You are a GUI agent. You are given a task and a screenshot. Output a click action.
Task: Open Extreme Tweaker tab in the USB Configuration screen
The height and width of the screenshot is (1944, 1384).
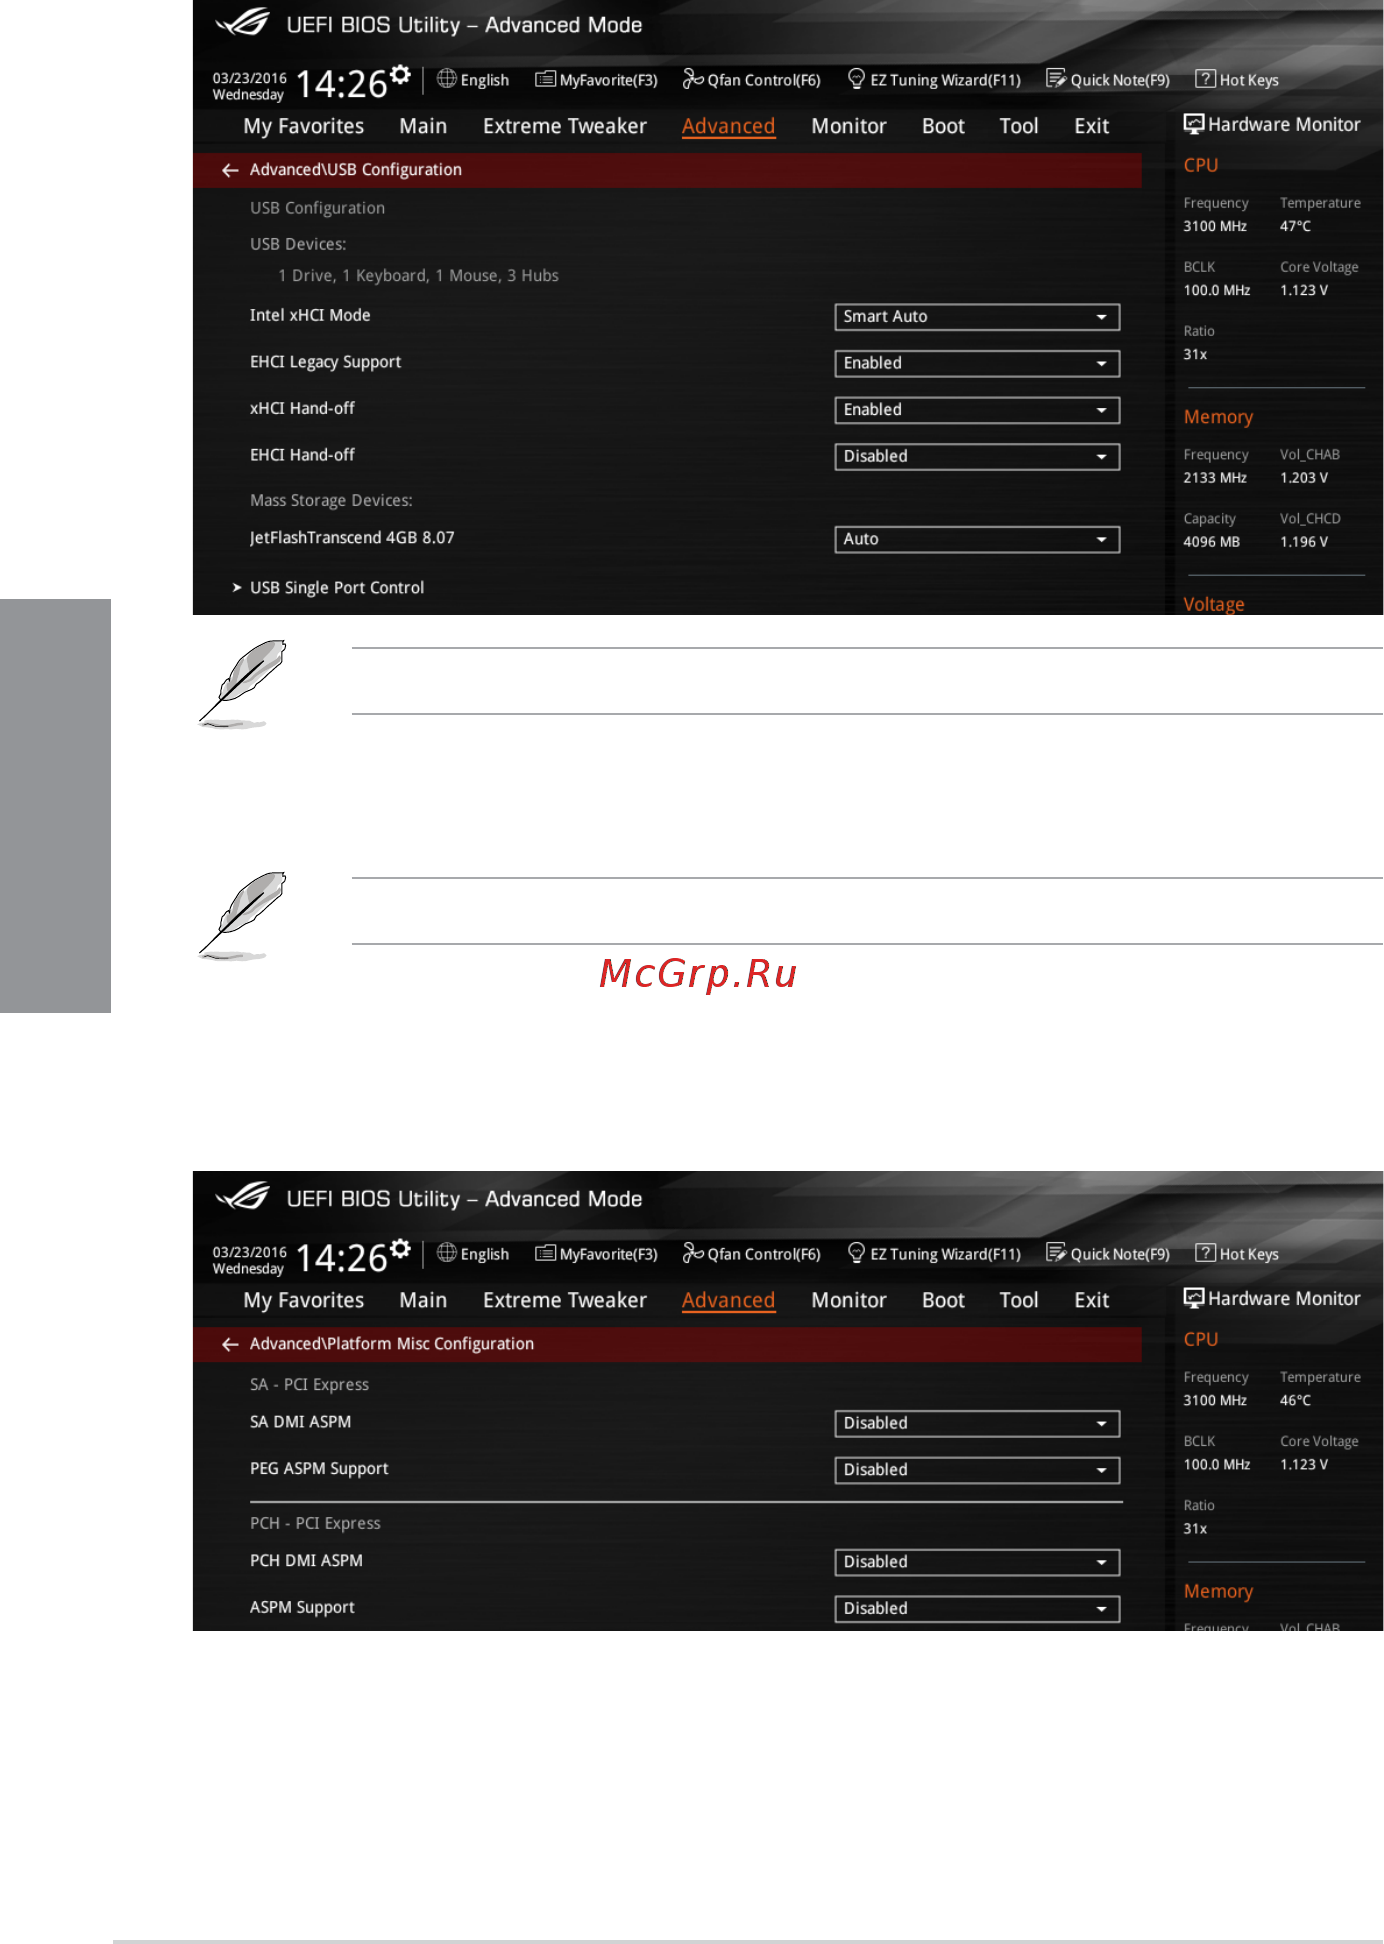click(565, 126)
